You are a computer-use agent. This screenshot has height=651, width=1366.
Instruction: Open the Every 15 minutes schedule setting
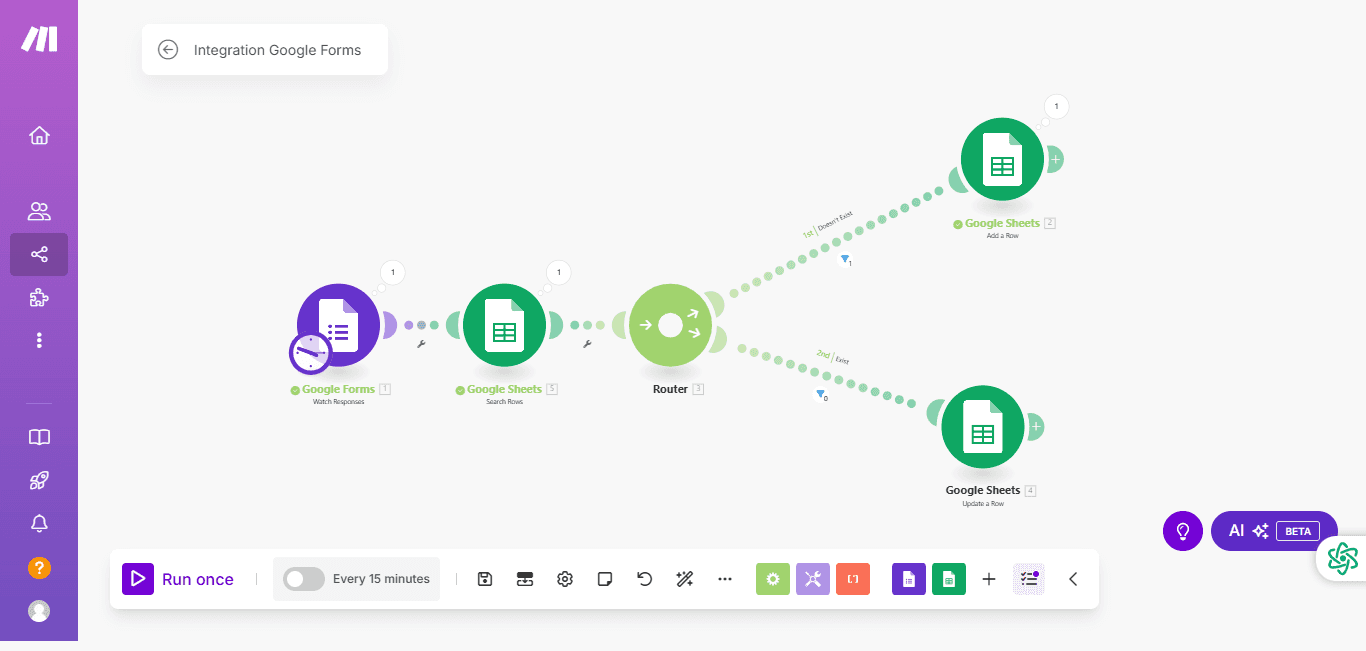click(381, 579)
